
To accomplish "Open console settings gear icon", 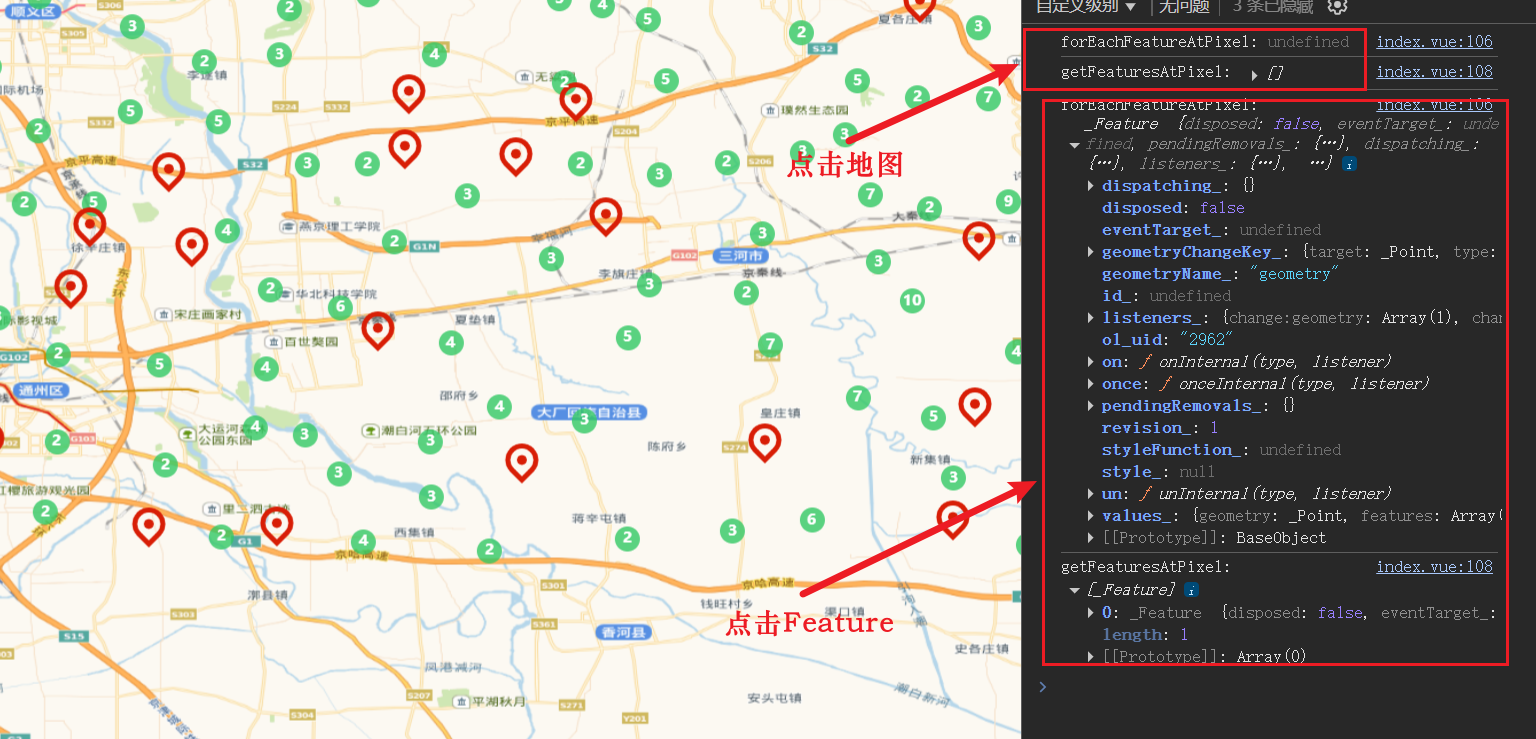I will (1337, 6).
